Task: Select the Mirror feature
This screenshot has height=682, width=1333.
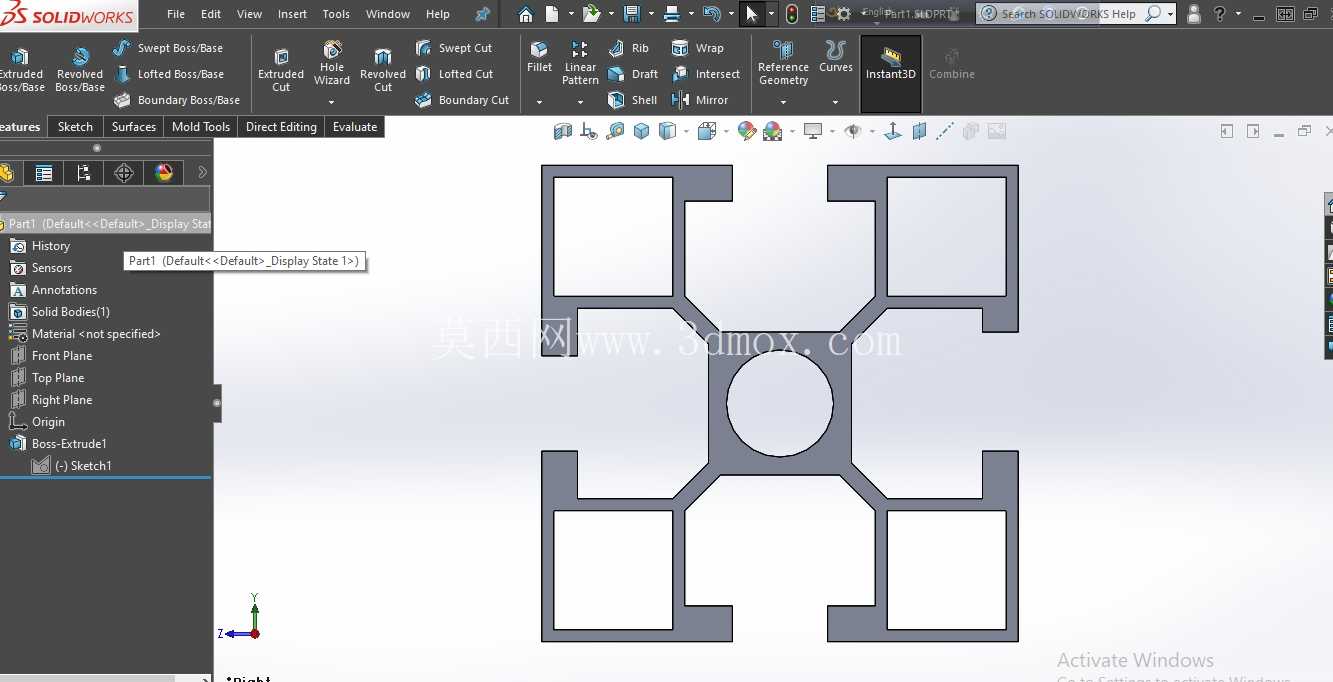Action: [700, 100]
